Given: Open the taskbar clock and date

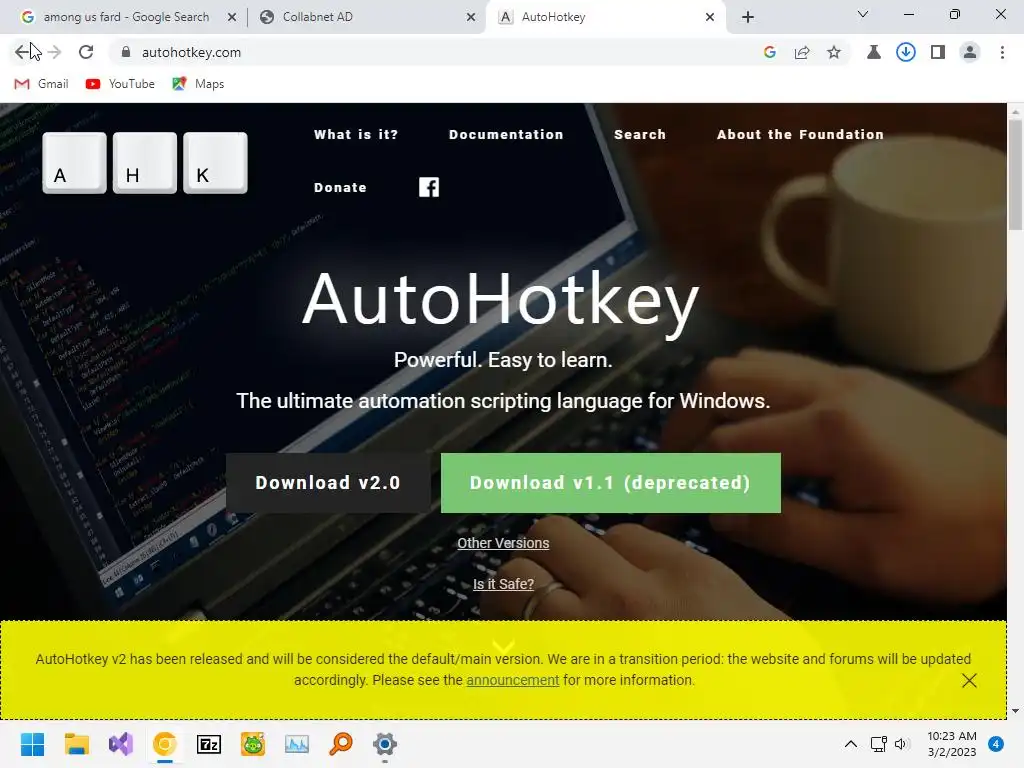Looking at the screenshot, I should click(952, 744).
